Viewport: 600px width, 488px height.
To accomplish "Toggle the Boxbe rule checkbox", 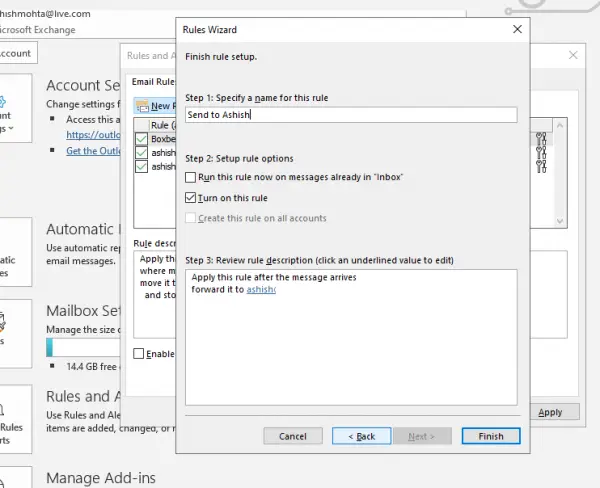I will point(141,139).
